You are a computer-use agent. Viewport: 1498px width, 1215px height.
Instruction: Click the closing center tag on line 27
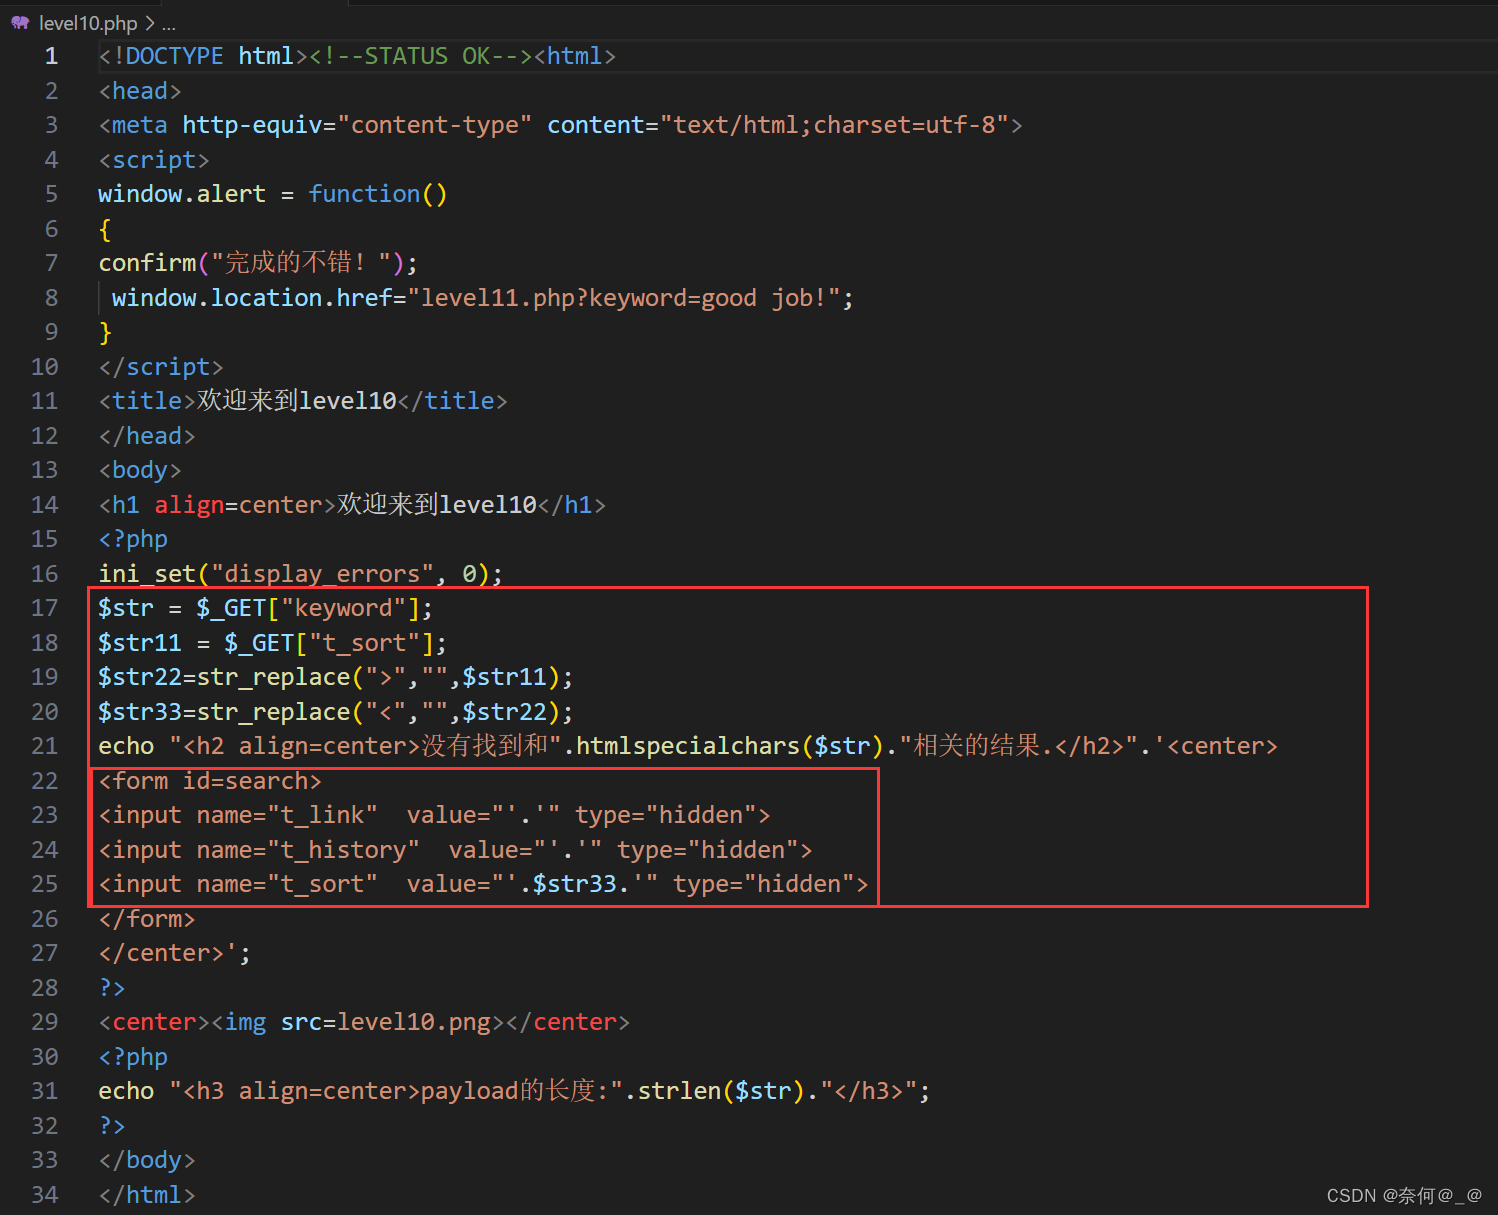click(161, 953)
